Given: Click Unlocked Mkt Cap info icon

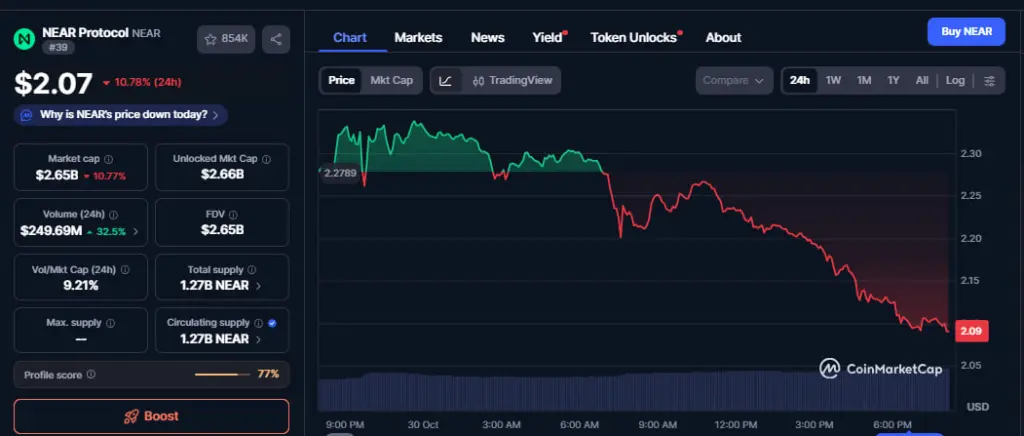Looking at the screenshot, I should [266, 159].
